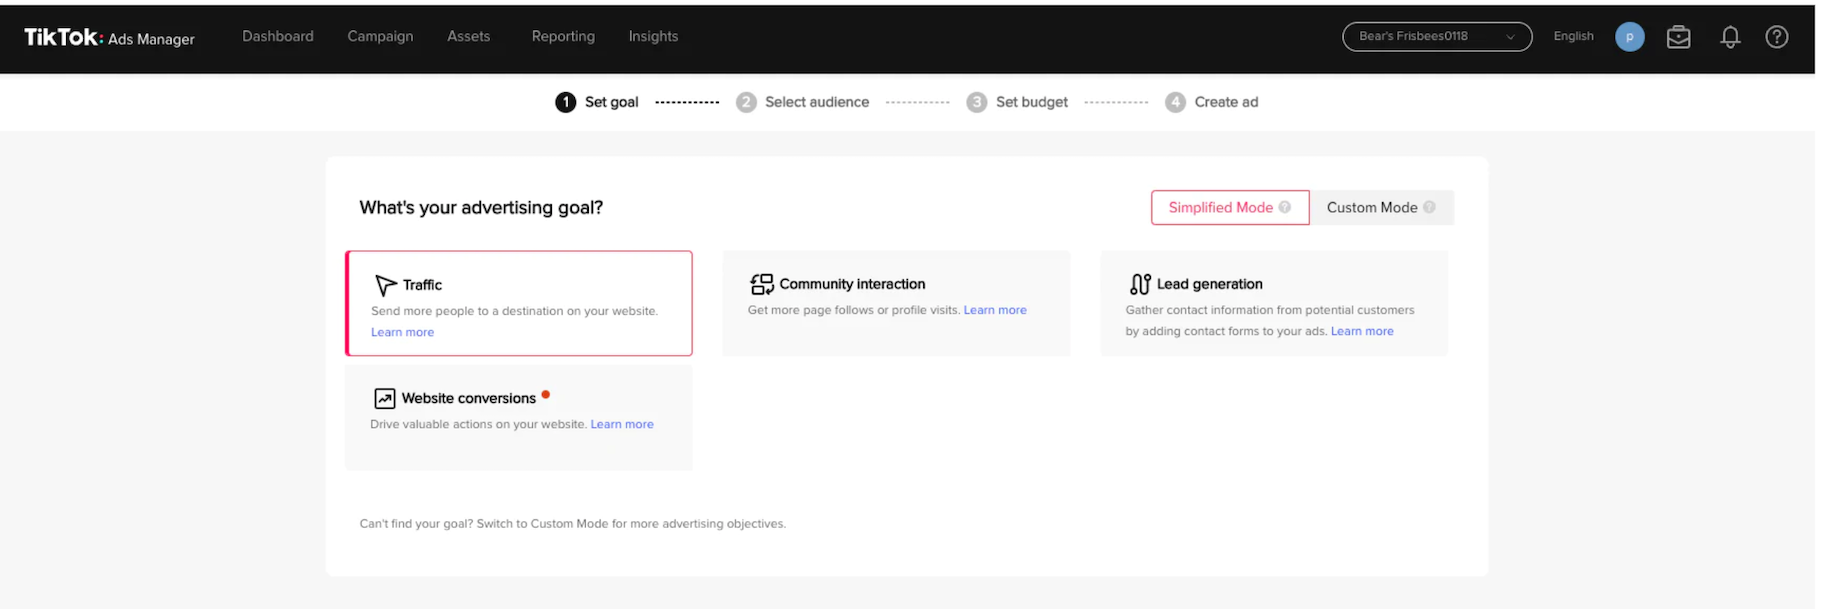Click the Simplified Mode info icon
Screen dimensions: 1824x609
(1285, 207)
